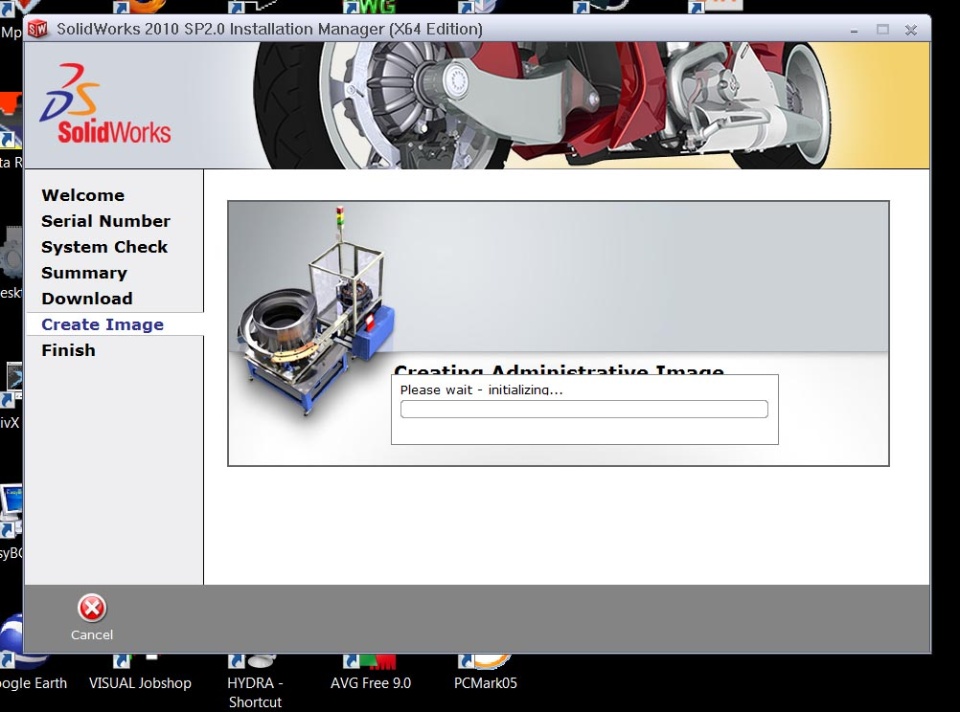Go to the Summary step
The height and width of the screenshot is (712, 960).
click(x=84, y=272)
